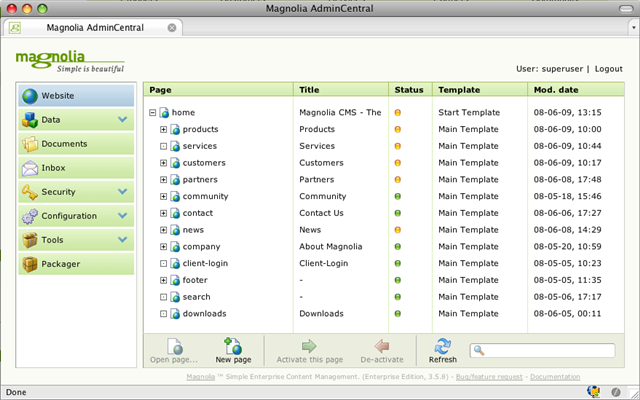Click the search magnifier icon
Viewport: 640px width, 400px height.
[x=479, y=351]
